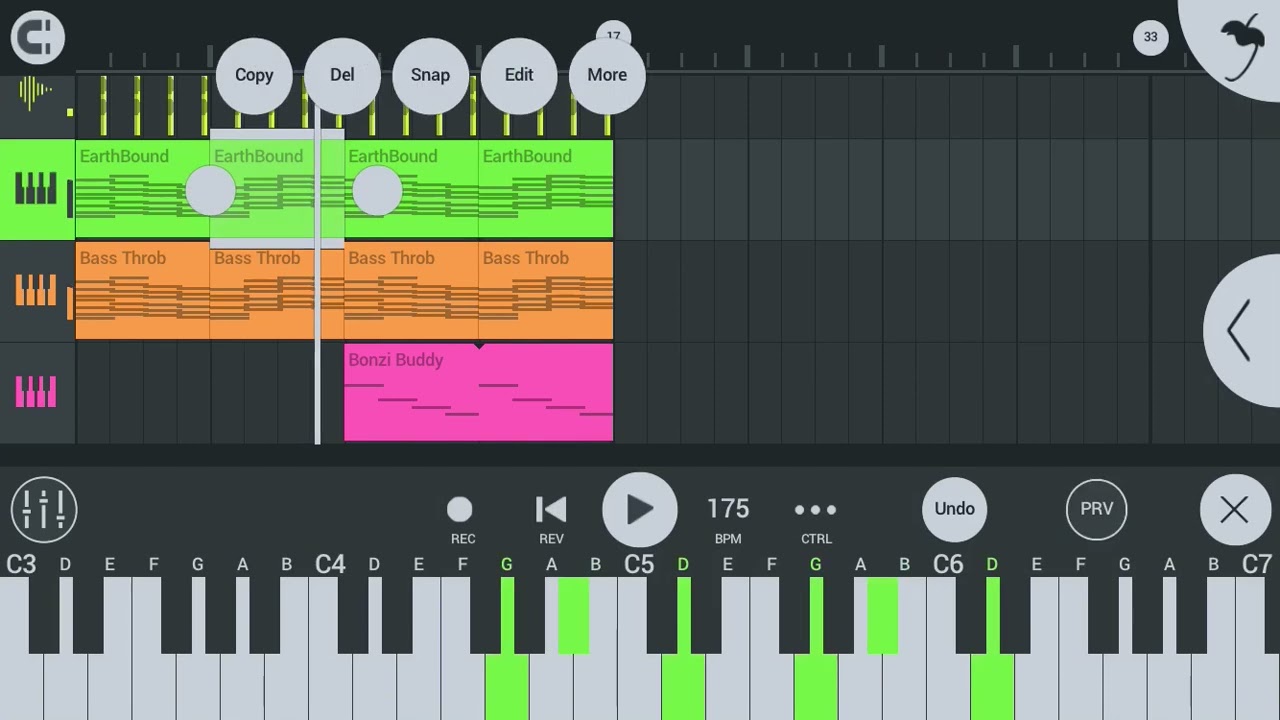Image resolution: width=1280 pixels, height=720 pixels.
Task: Select the pink keyboard track icon
Action: 35,392
